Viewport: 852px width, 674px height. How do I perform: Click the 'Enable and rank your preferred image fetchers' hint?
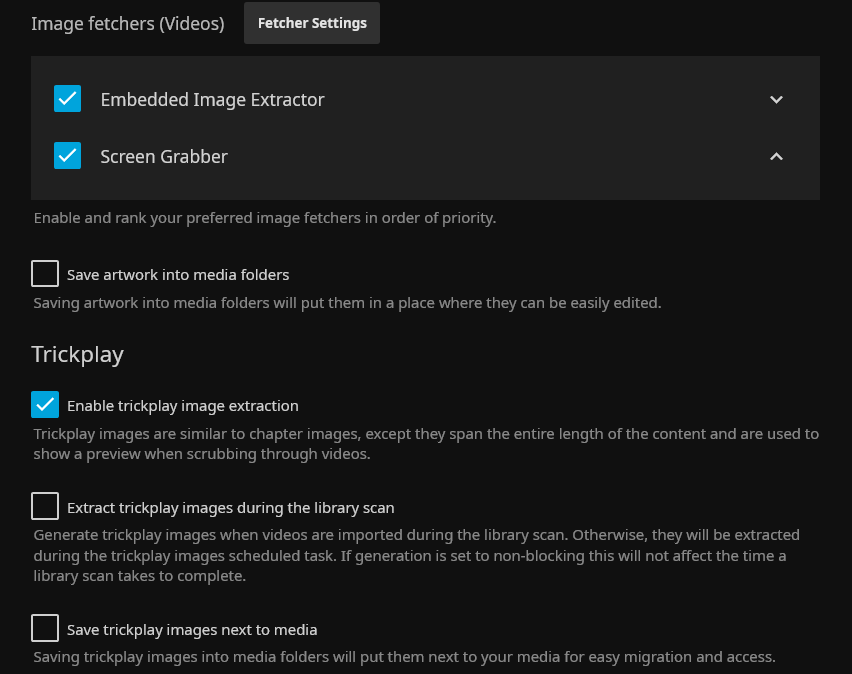pos(264,218)
